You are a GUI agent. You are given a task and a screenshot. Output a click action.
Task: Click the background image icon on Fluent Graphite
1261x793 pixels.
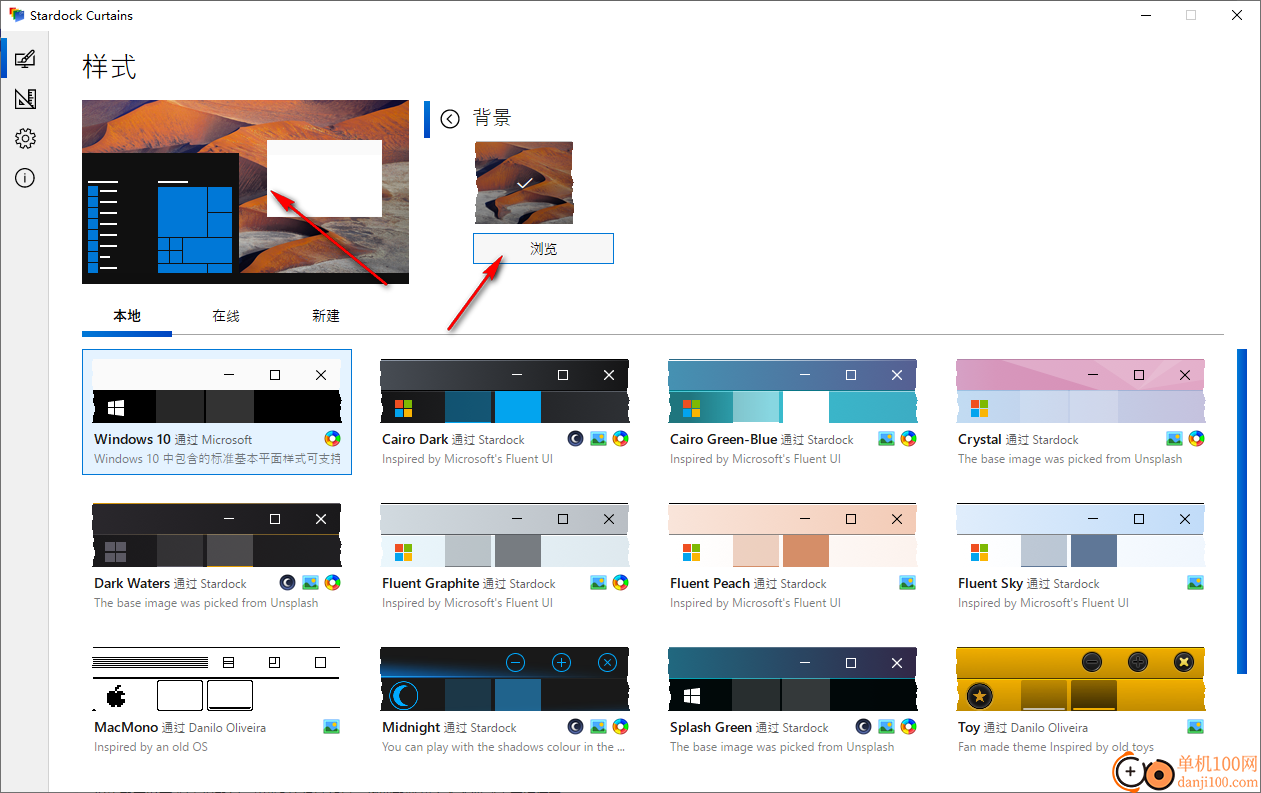[598, 582]
